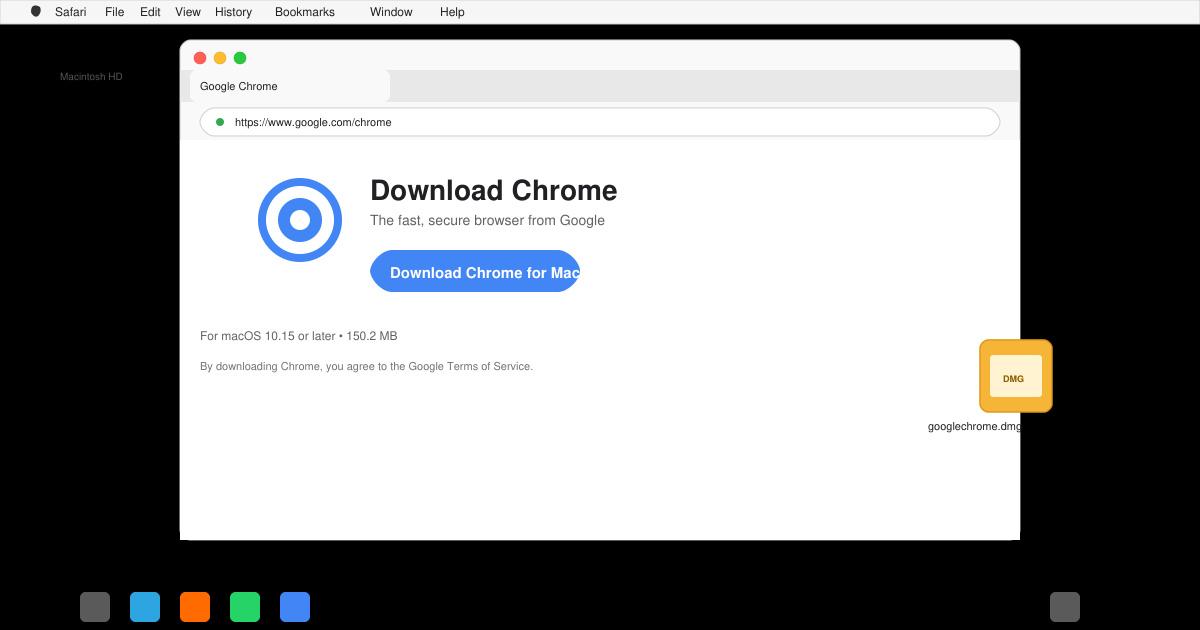Maximize the window with green button
1200x630 pixels.
(x=240, y=58)
